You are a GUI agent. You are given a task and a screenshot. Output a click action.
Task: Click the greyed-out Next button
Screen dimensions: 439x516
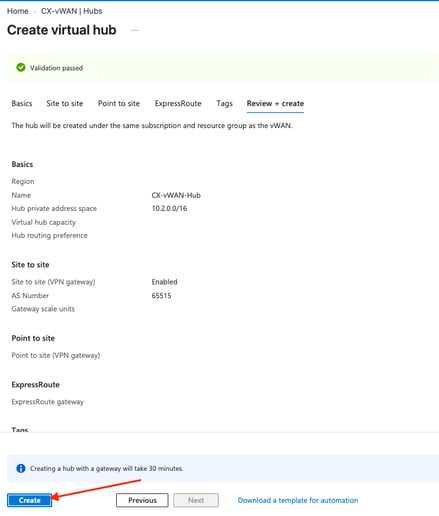pos(196,500)
